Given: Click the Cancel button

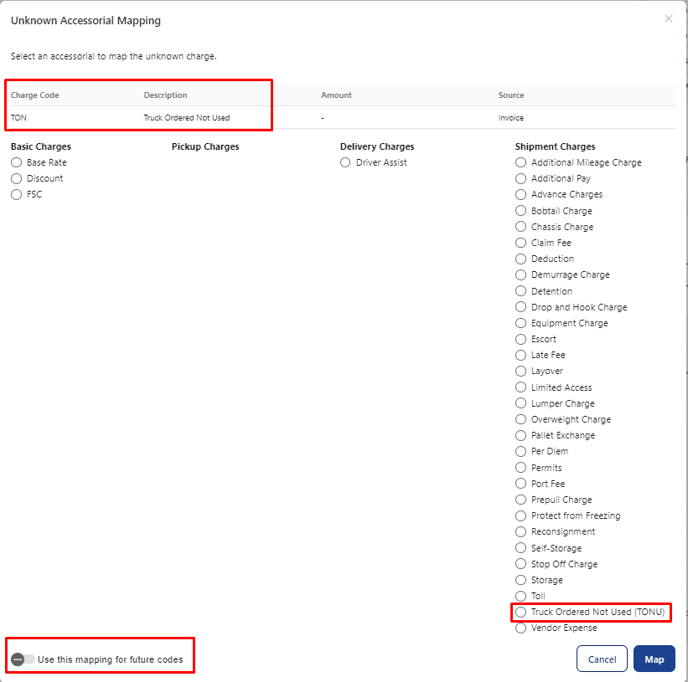Looking at the screenshot, I should pos(602,659).
